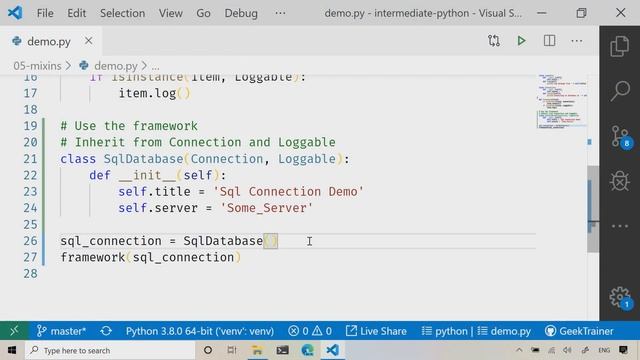Viewport: 640px width, 360px height.
Task: Open the Search view in activity bar
Action: (620, 90)
